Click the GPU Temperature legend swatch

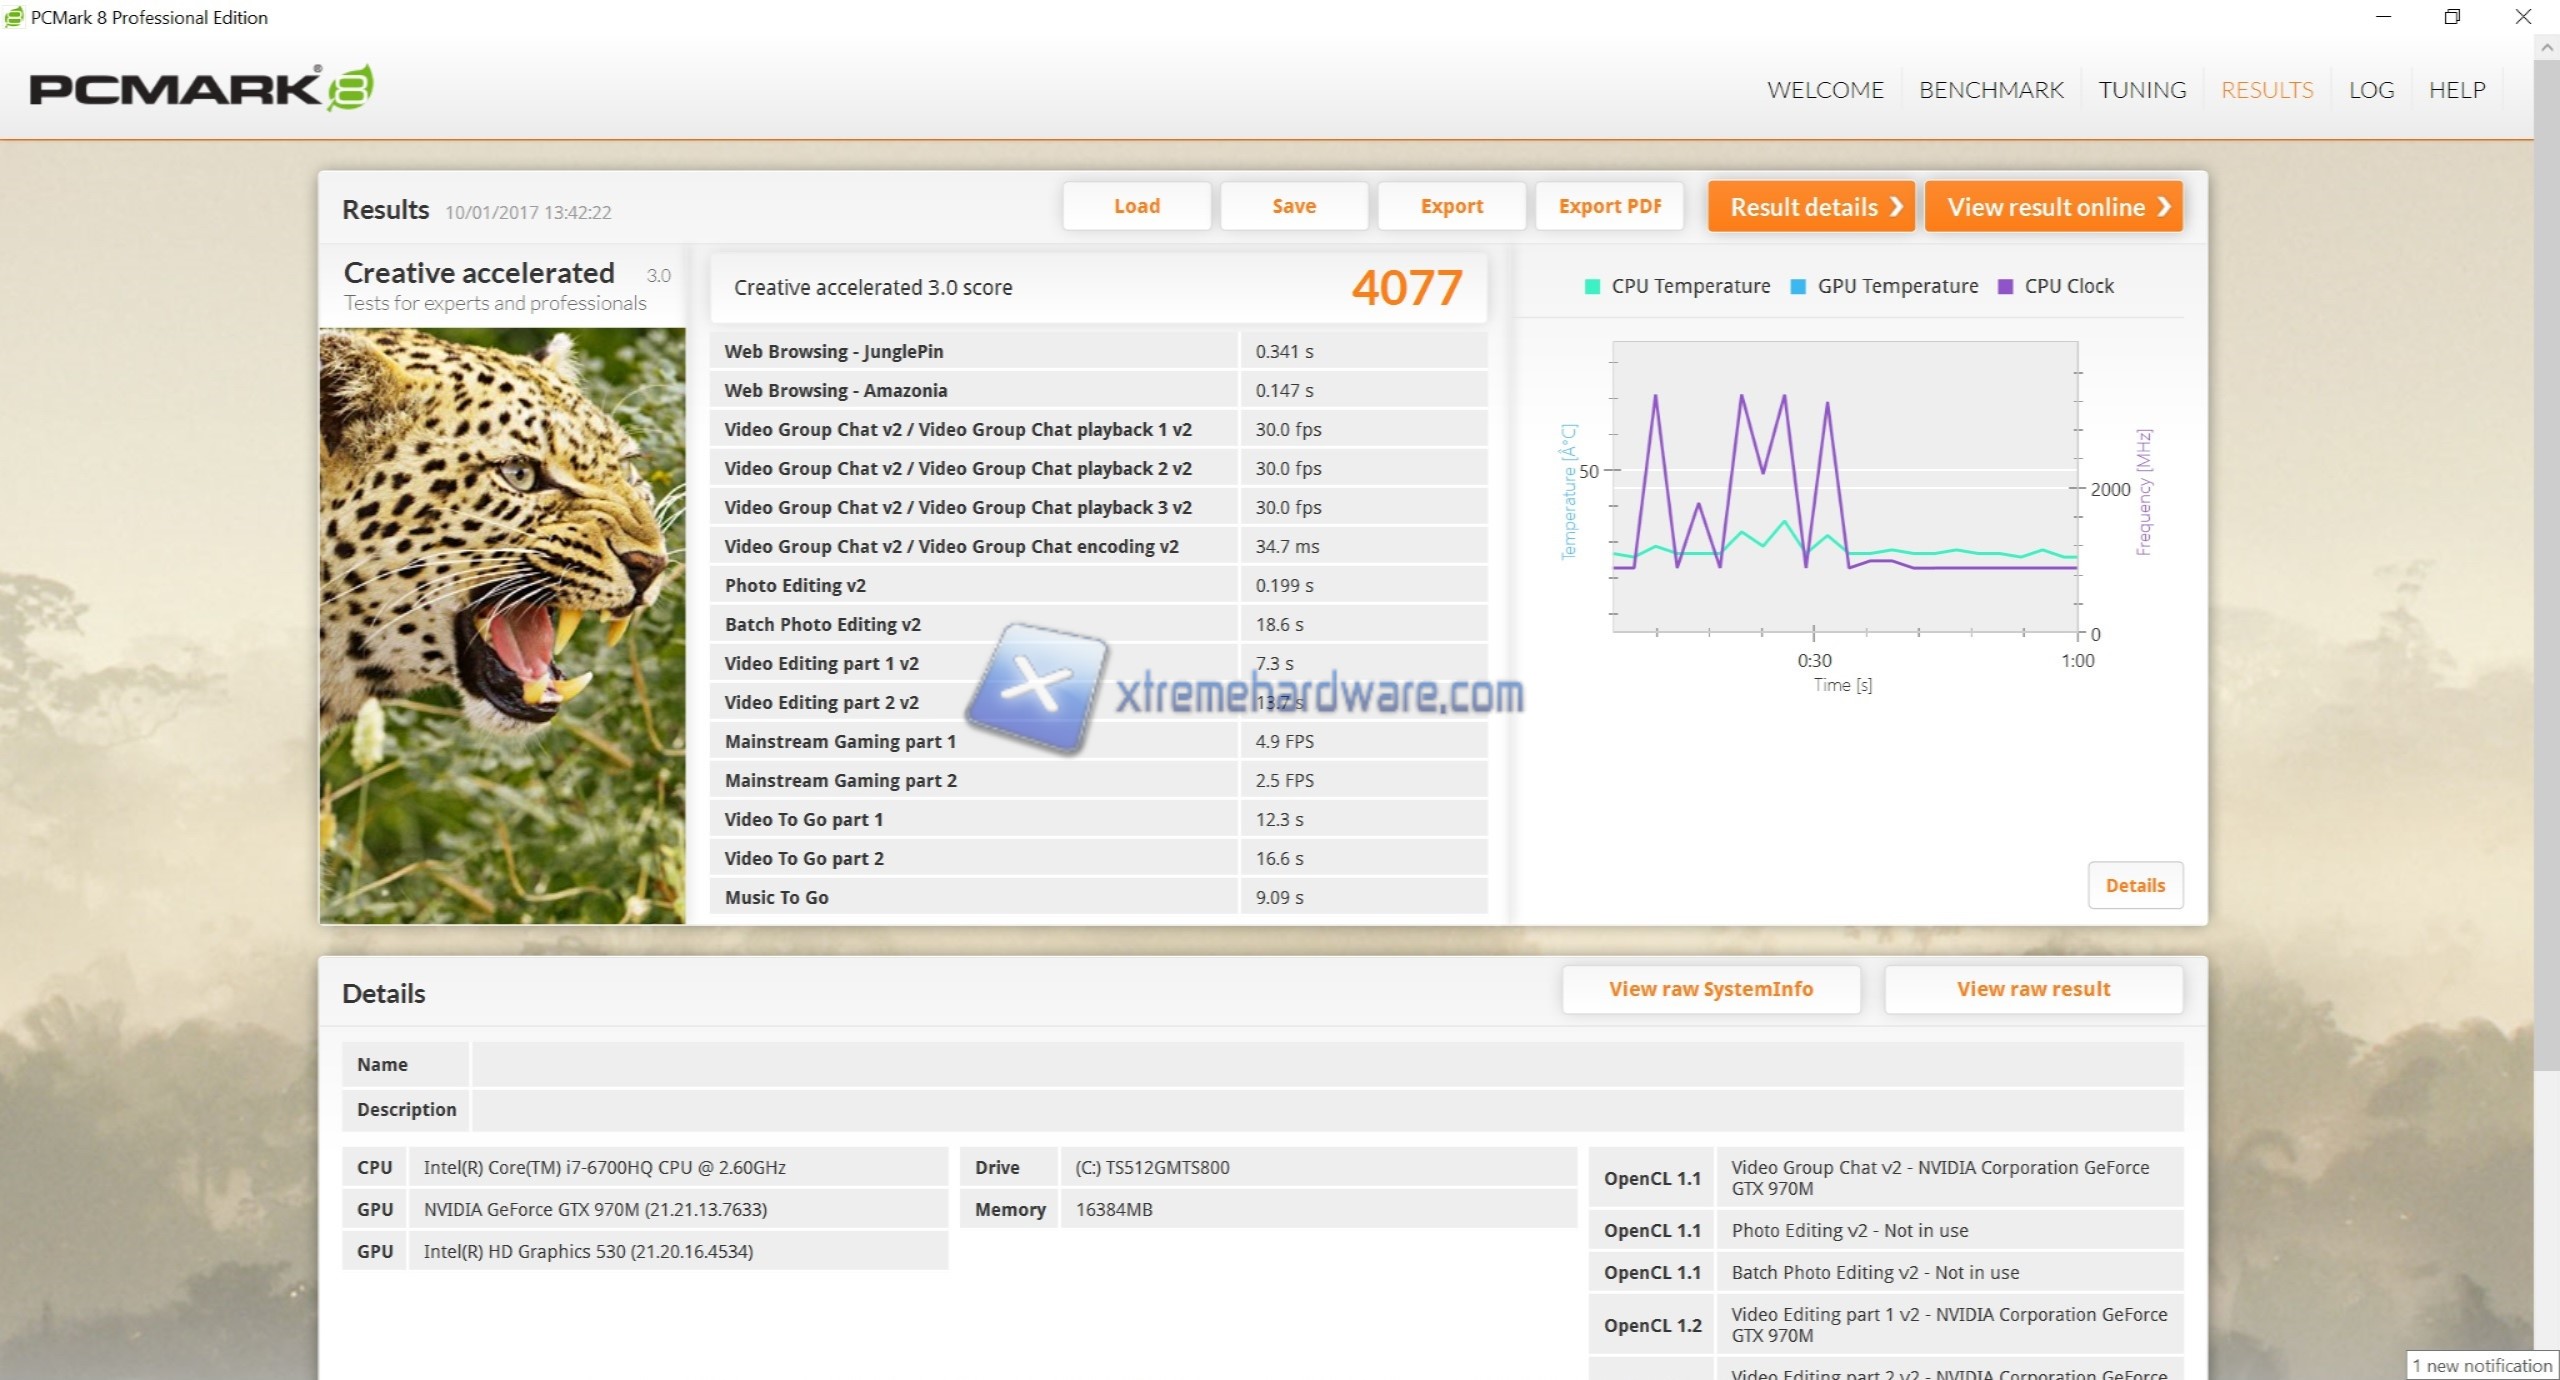coord(1798,287)
